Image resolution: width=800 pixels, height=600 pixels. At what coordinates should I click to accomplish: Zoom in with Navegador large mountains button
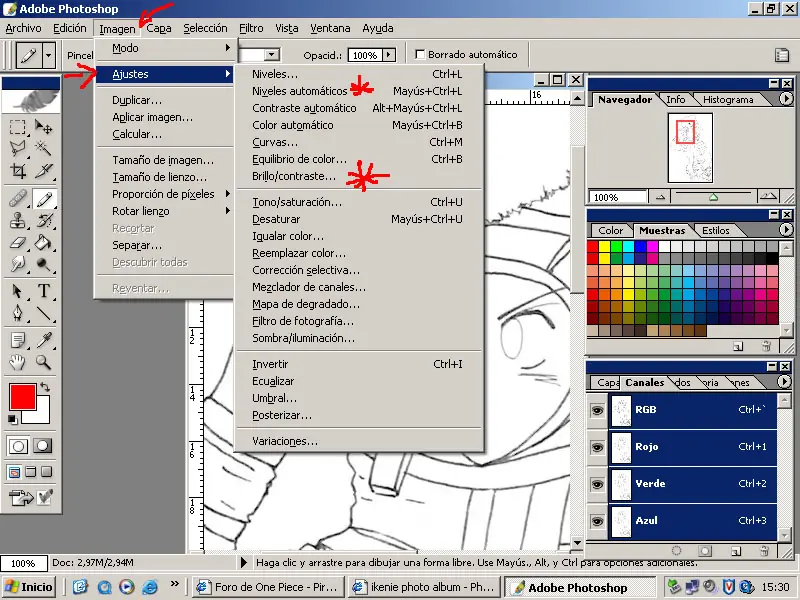click(x=768, y=196)
